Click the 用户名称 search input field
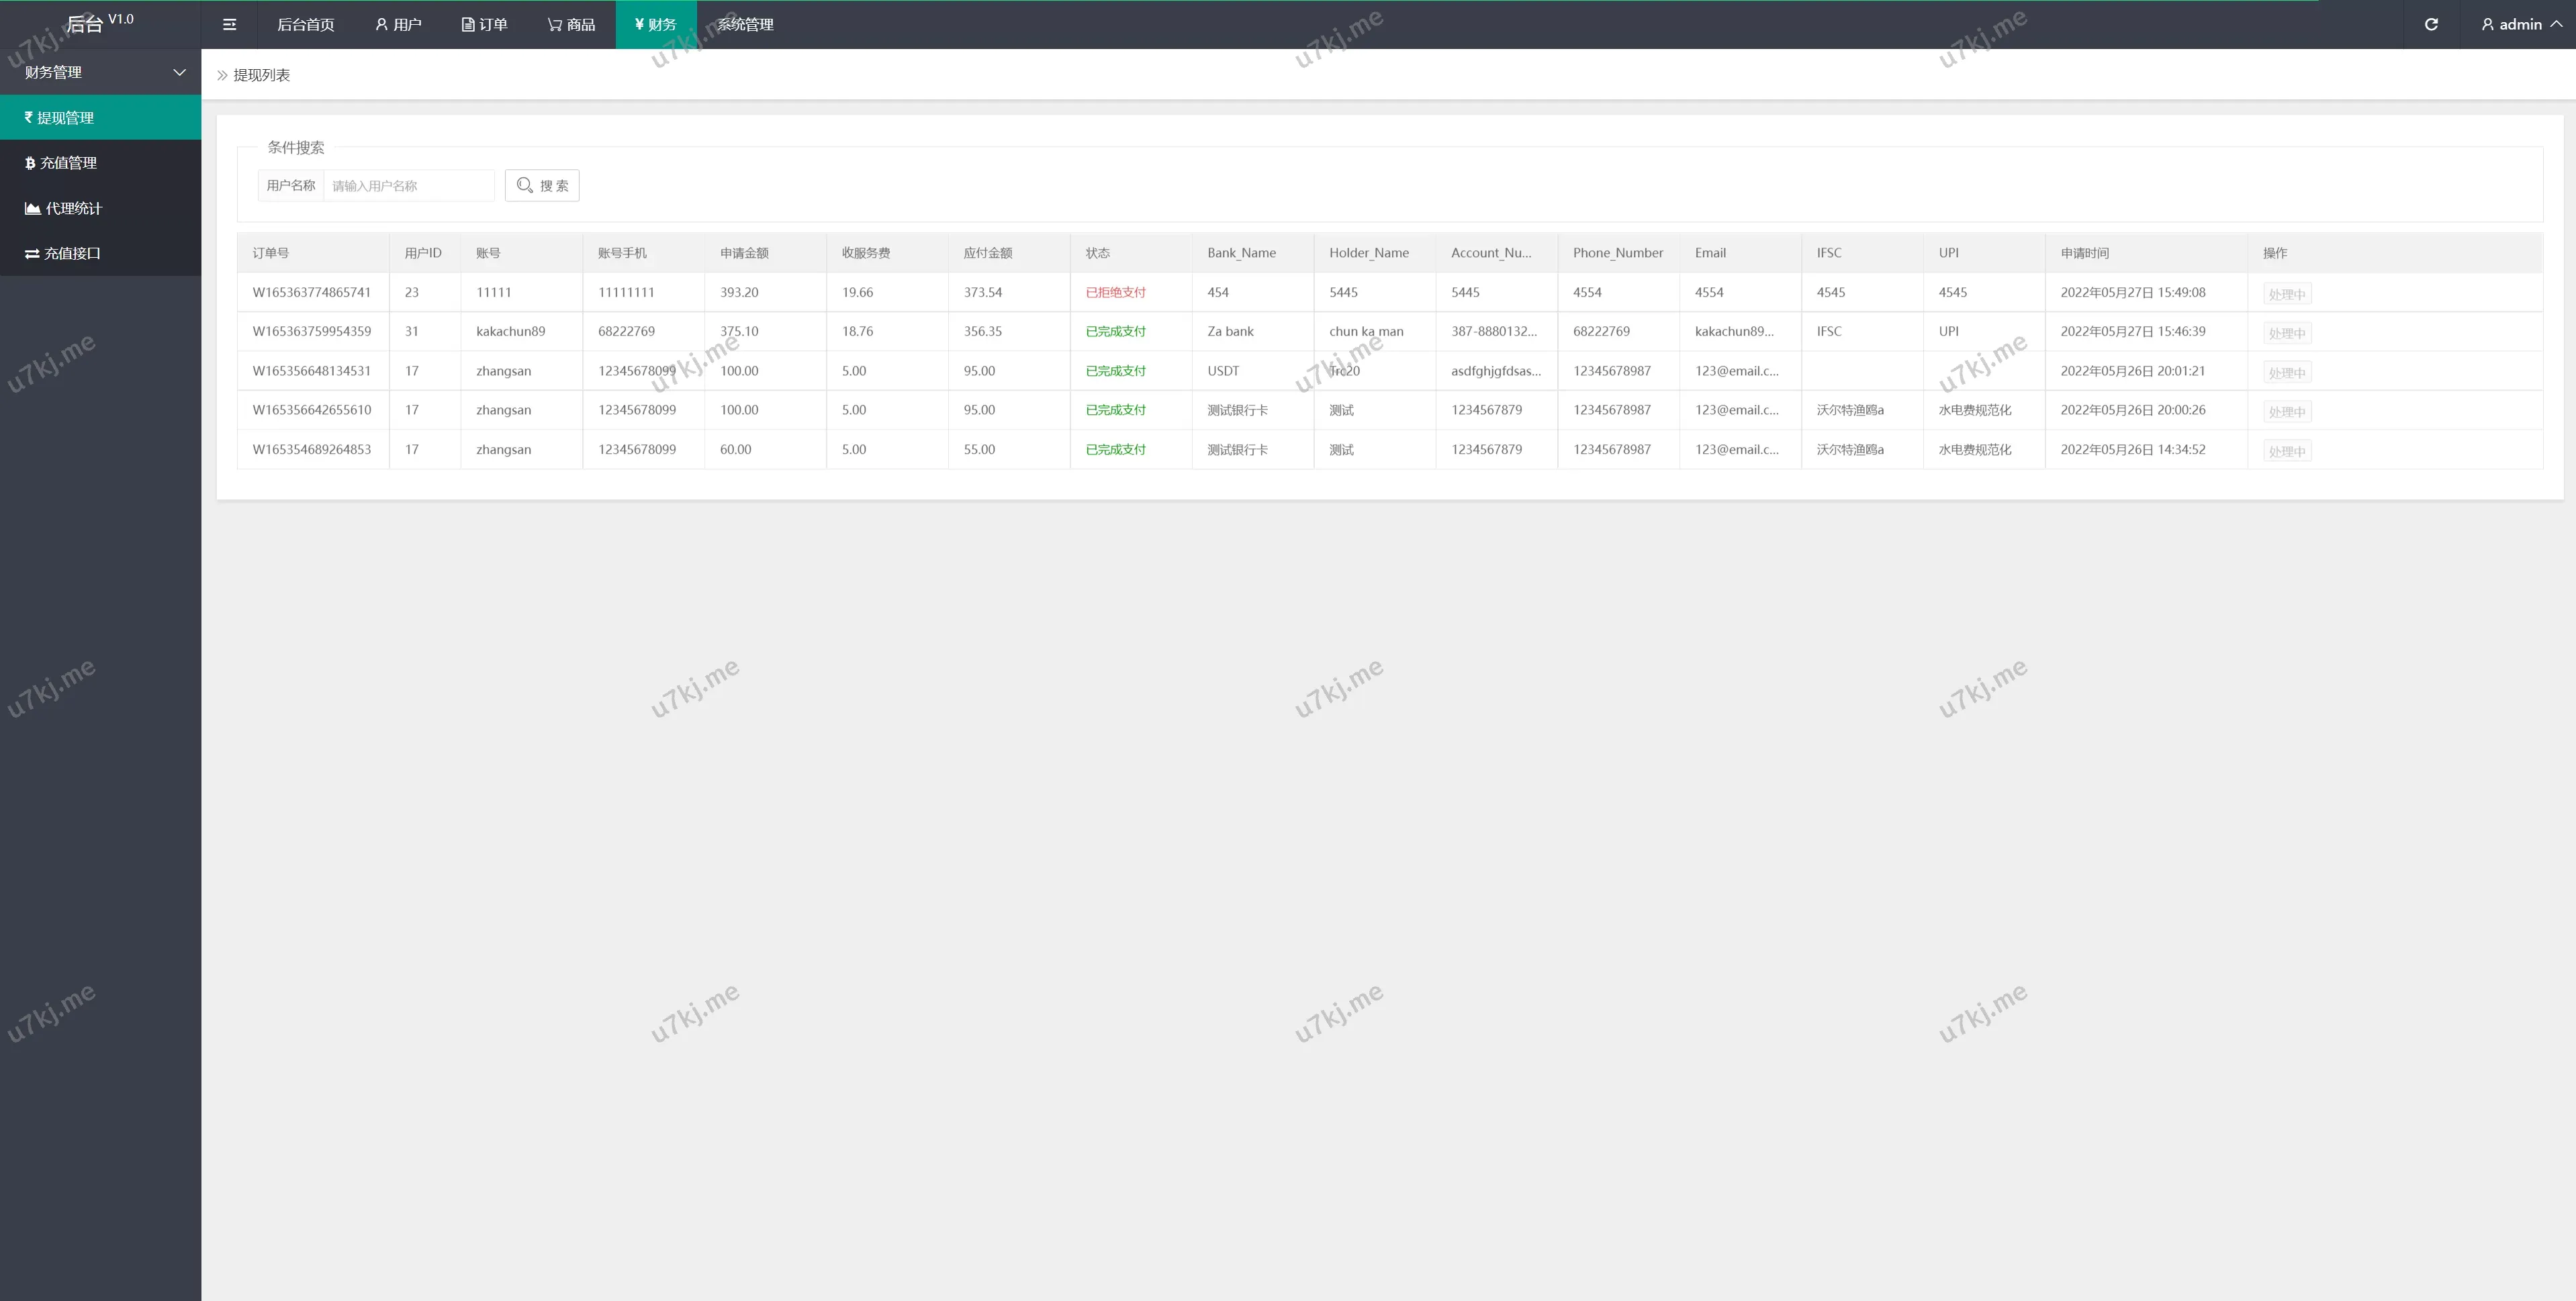This screenshot has height=1301, width=2576. [x=408, y=186]
